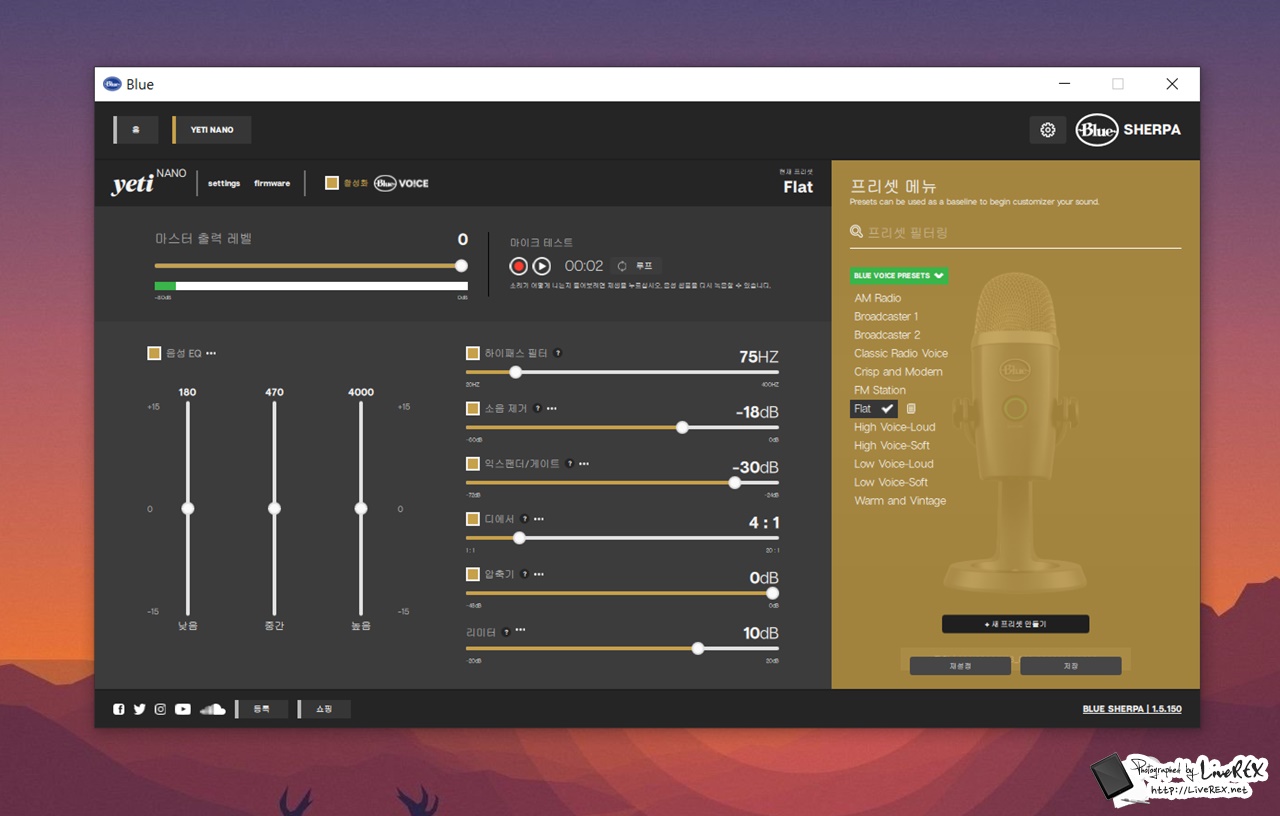Toggle the 압축기 checkbox
Screen dimensions: 1280x816
click(x=473, y=574)
